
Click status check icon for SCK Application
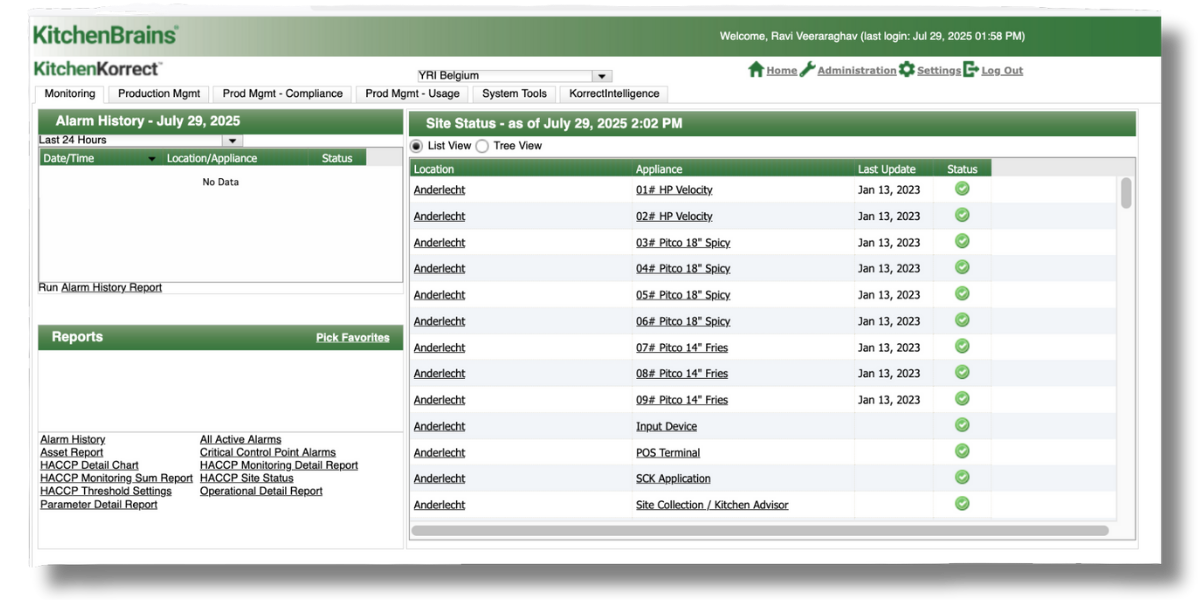pyautogui.click(x=962, y=477)
